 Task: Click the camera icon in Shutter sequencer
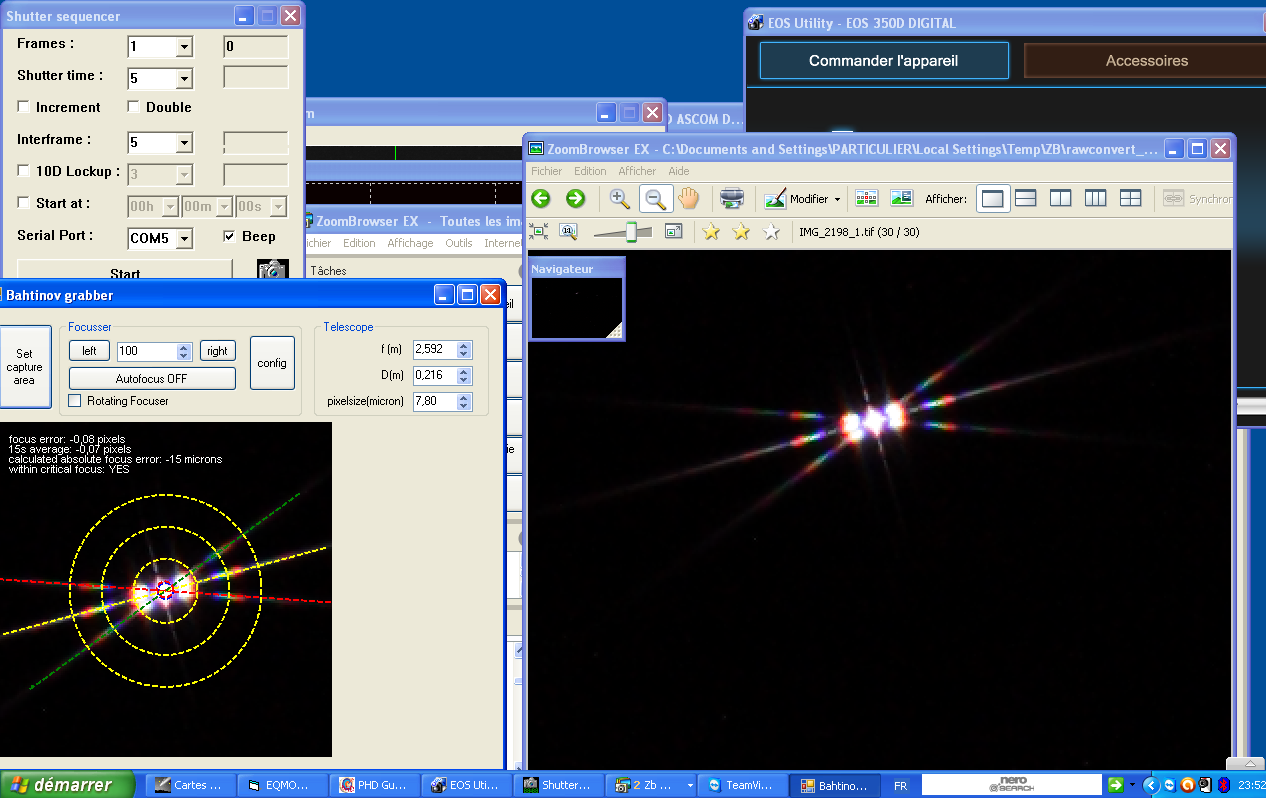pos(272,271)
